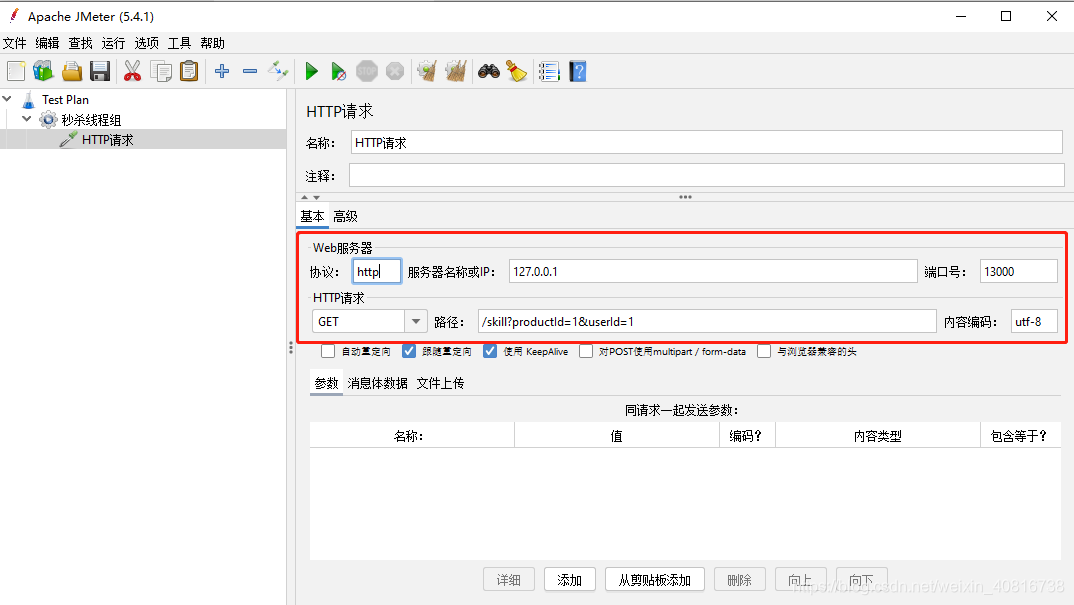
Task: Select the 文件上传 tab
Action: 440,383
